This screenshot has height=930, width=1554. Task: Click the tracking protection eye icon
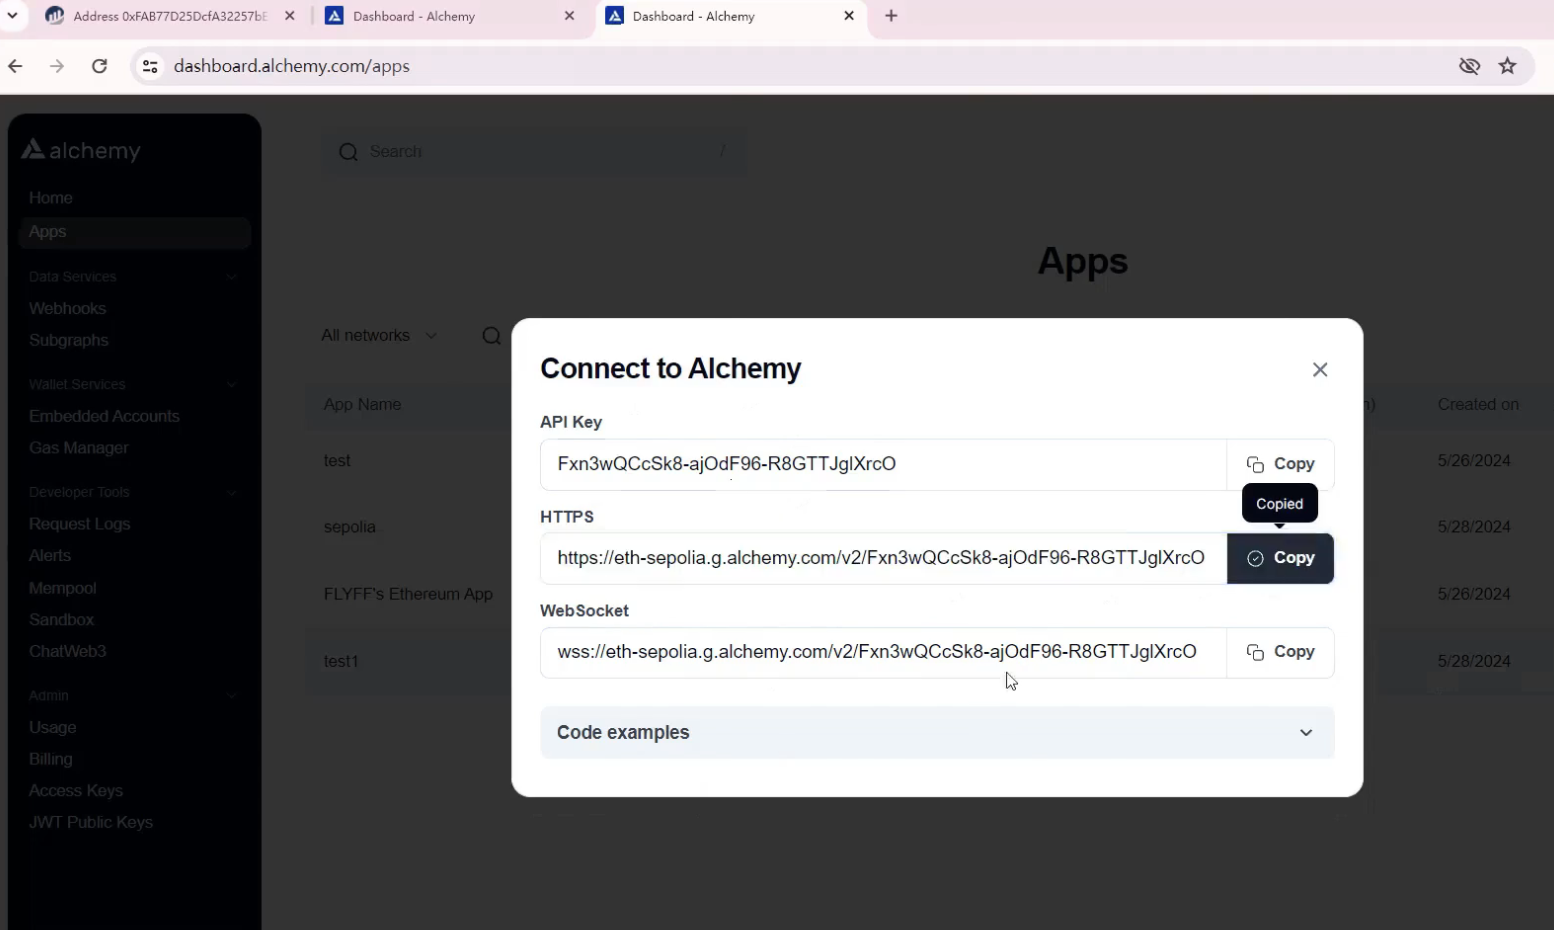1468,66
